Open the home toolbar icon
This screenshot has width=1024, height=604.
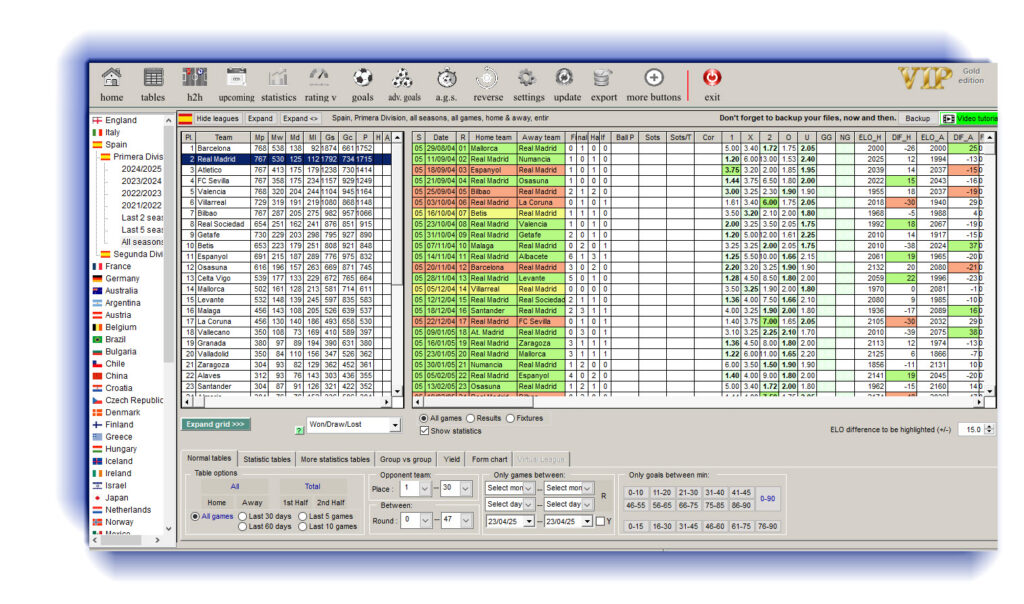click(x=111, y=78)
